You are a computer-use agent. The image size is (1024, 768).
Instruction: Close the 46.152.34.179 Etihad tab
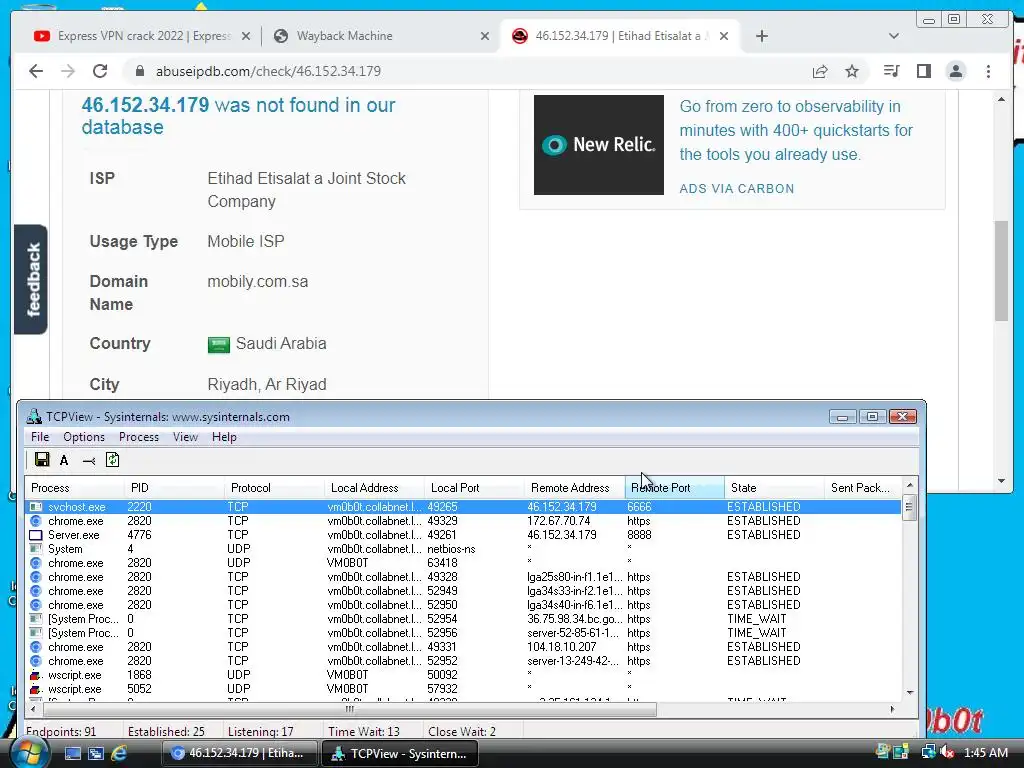point(724,36)
